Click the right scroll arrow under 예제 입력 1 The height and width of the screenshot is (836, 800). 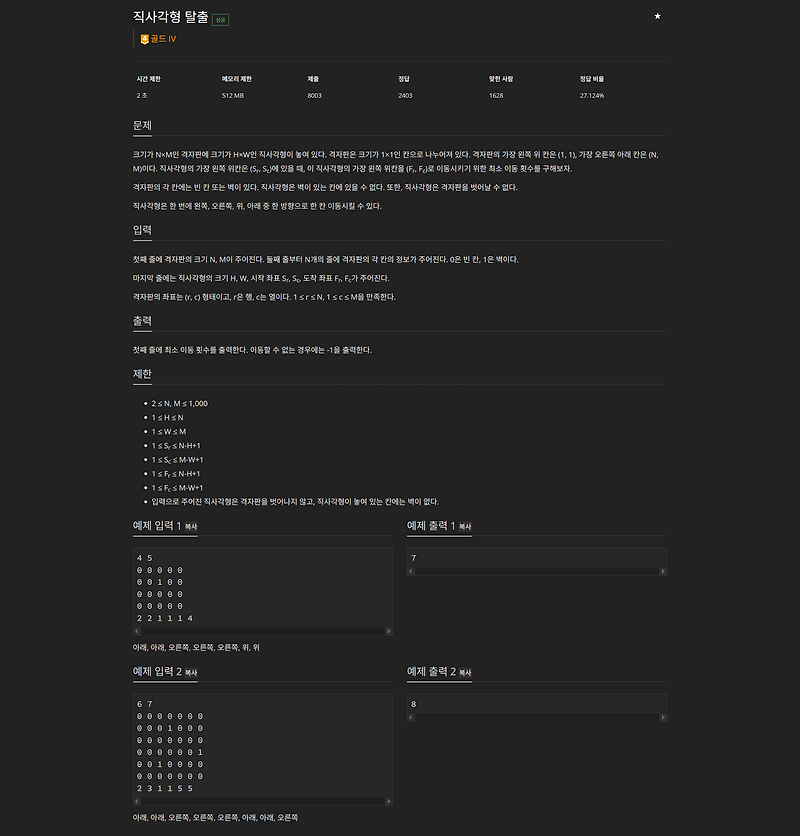point(390,631)
